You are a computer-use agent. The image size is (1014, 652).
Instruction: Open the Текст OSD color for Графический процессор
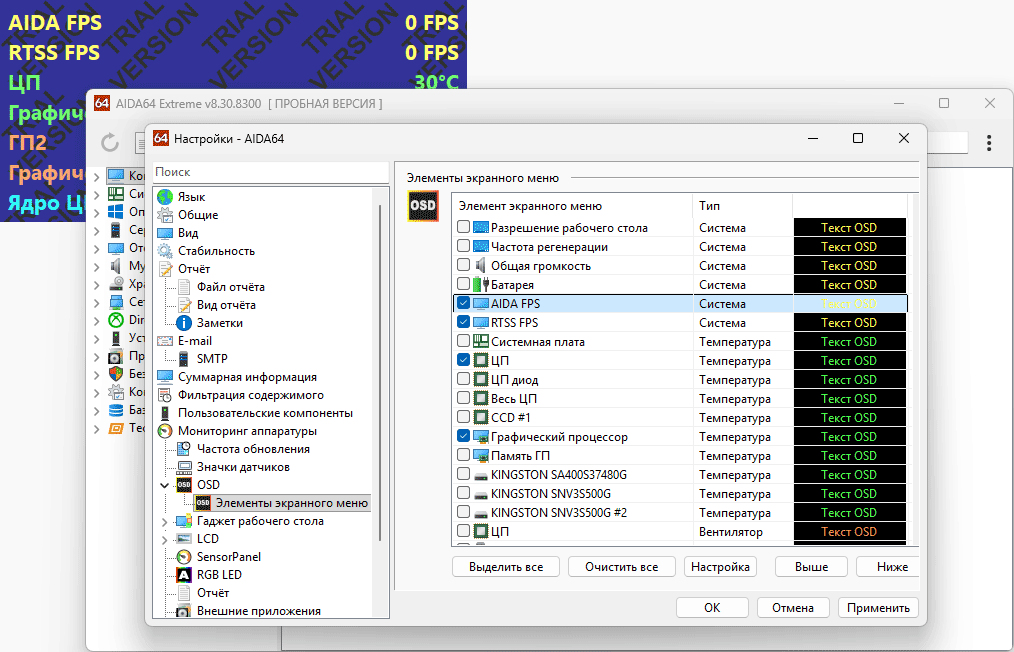[x=849, y=436]
